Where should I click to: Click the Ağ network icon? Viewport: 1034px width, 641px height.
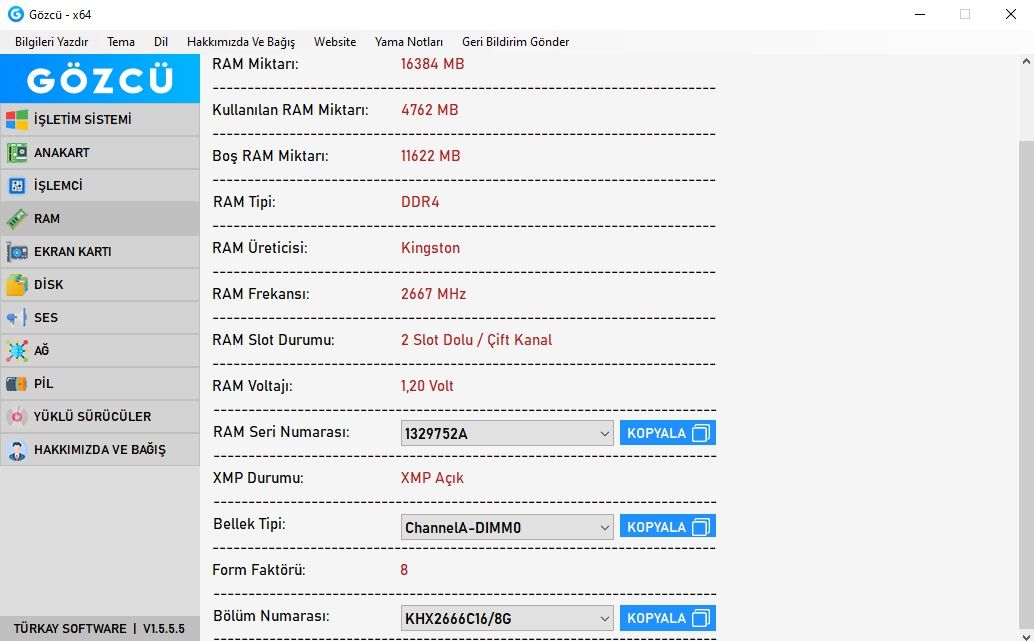click(x=17, y=351)
